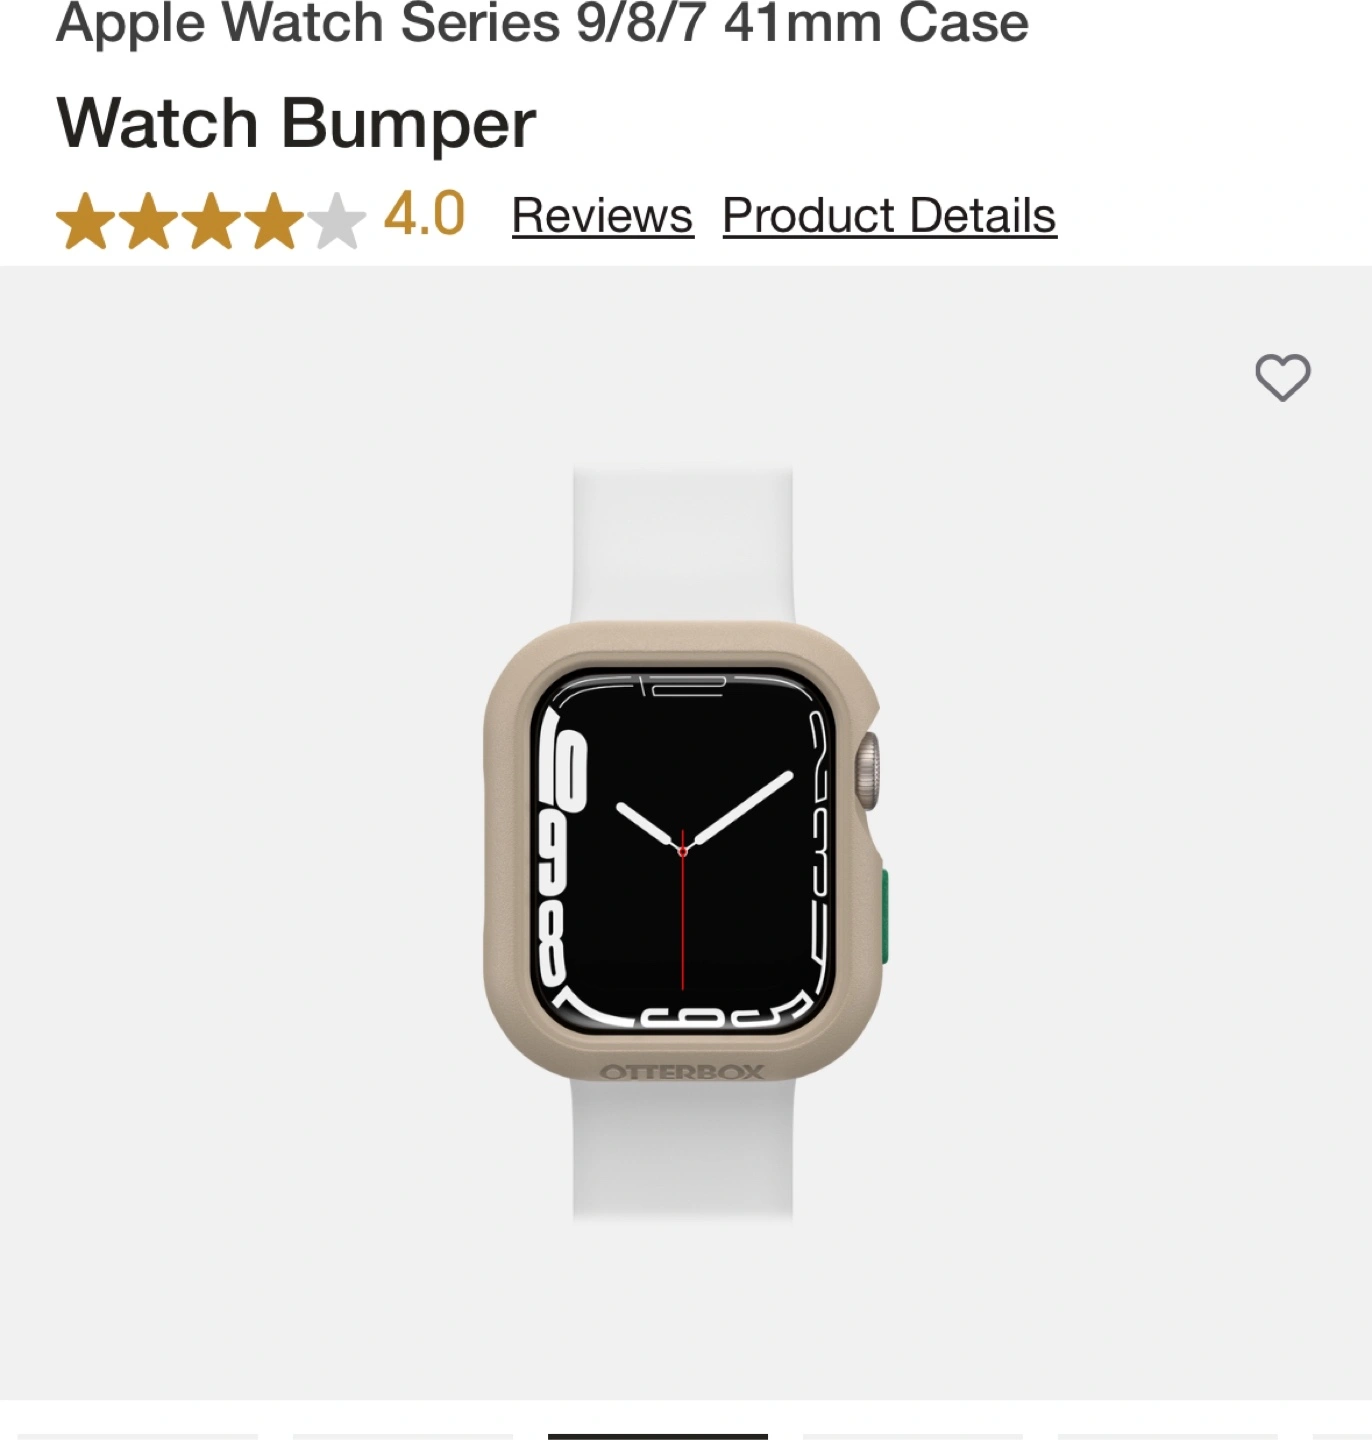
Task: Select the fourth image thumbnail
Action: (x=913, y=1436)
